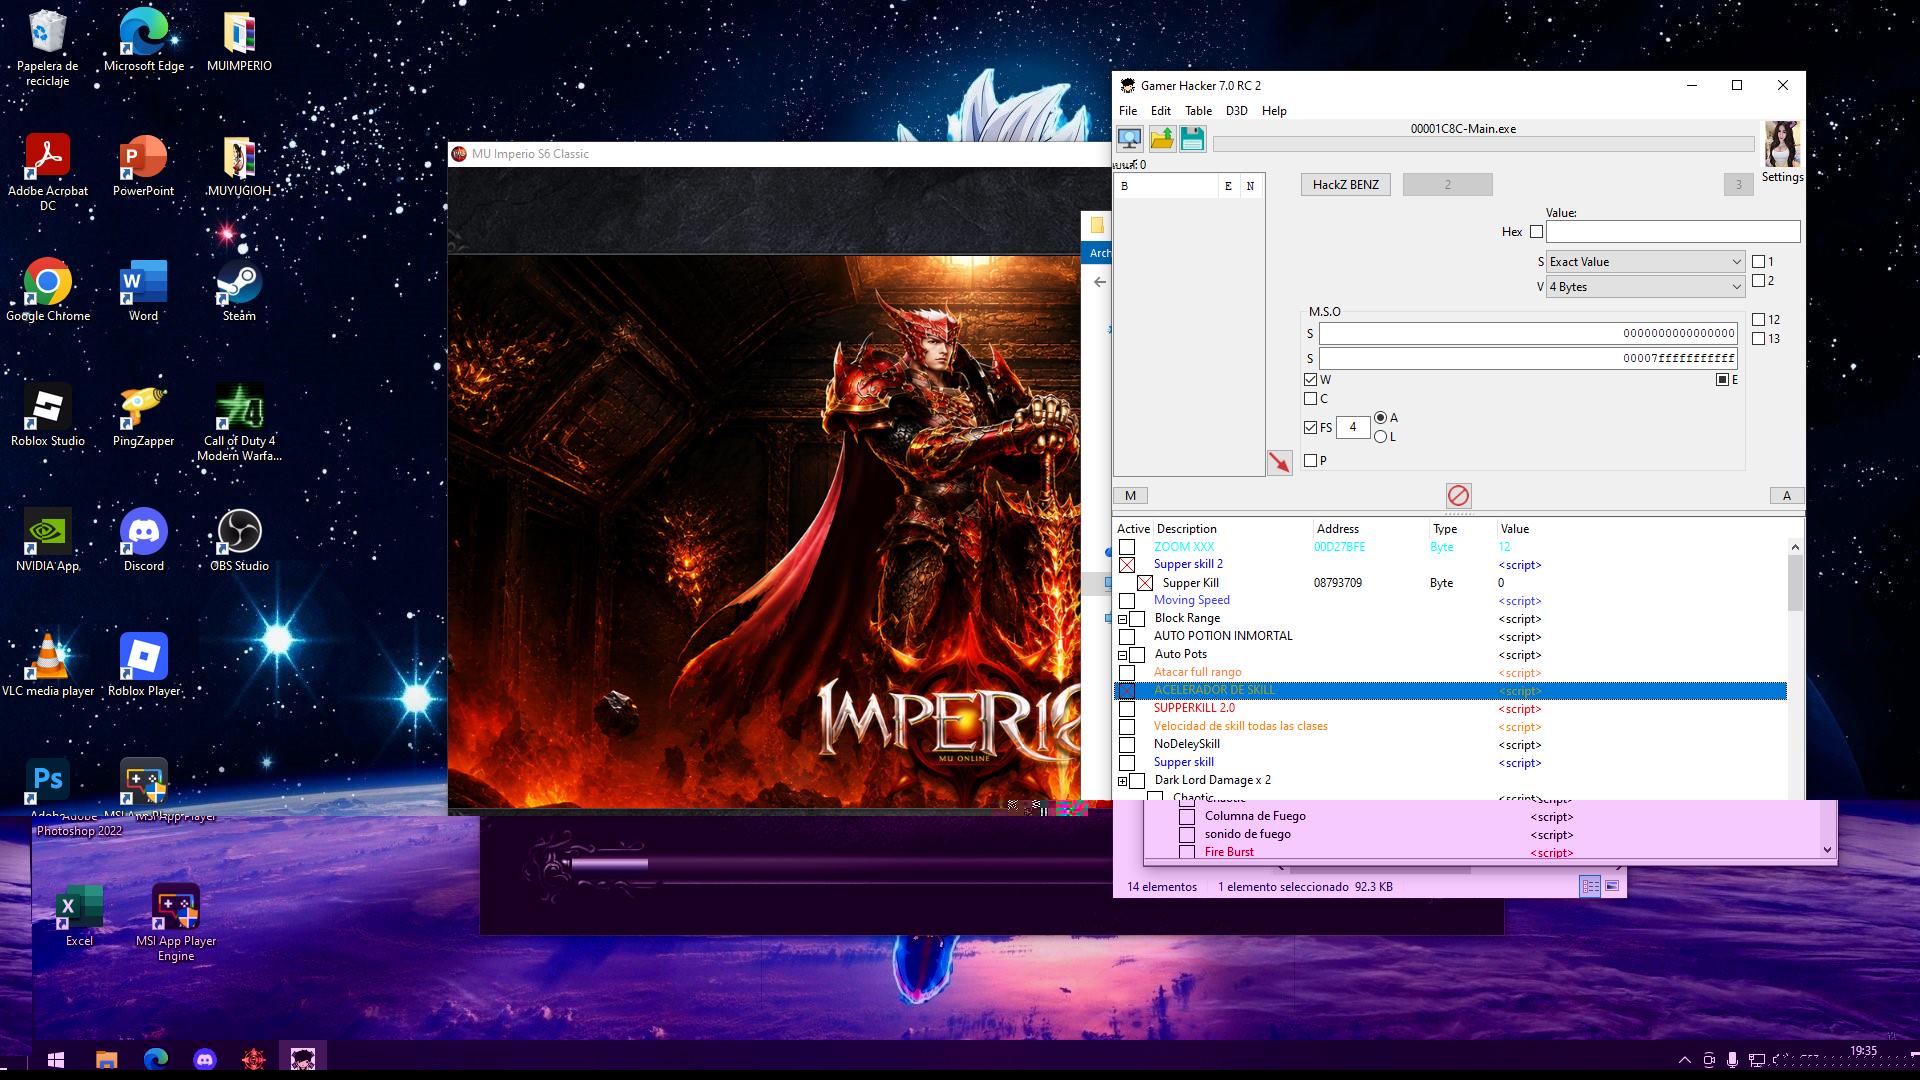Click the red prohibited circle icon
Screen dimensions: 1920x1080
pyautogui.click(x=1458, y=496)
